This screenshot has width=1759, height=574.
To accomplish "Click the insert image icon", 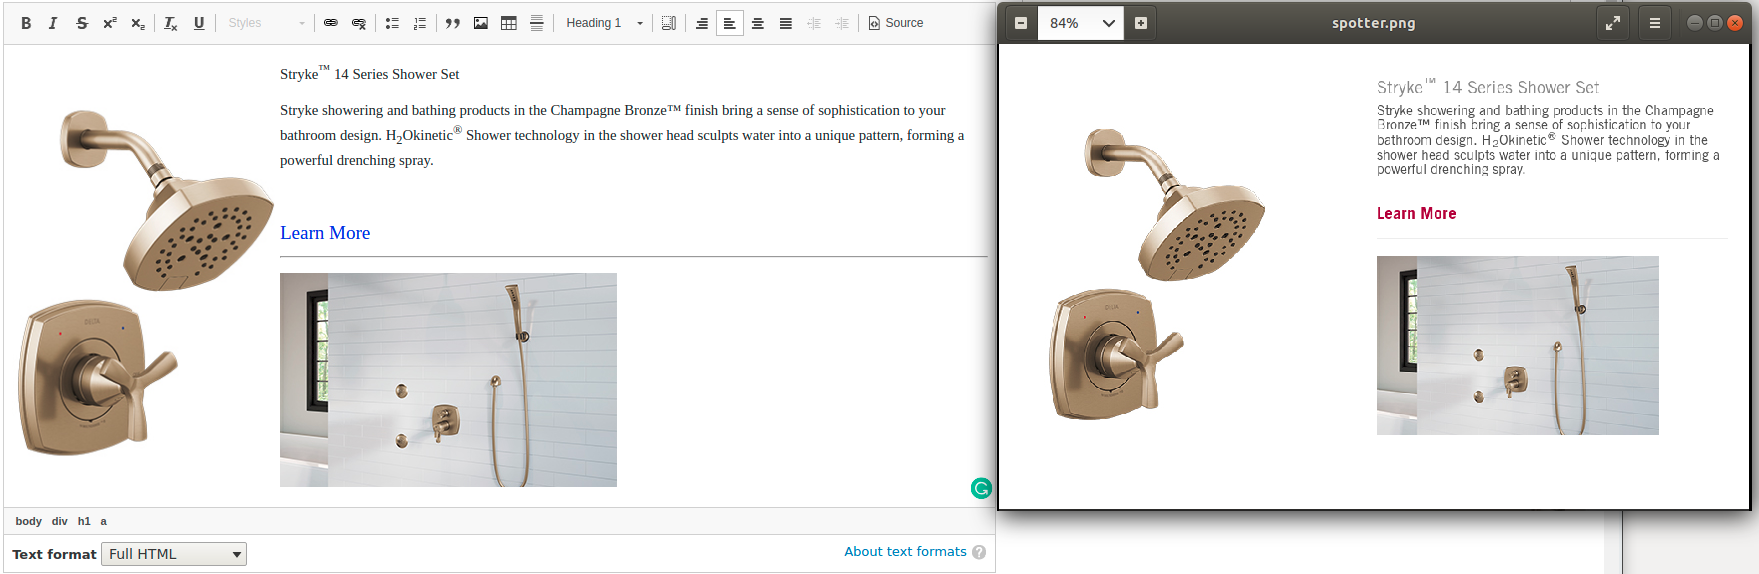I will 481,23.
